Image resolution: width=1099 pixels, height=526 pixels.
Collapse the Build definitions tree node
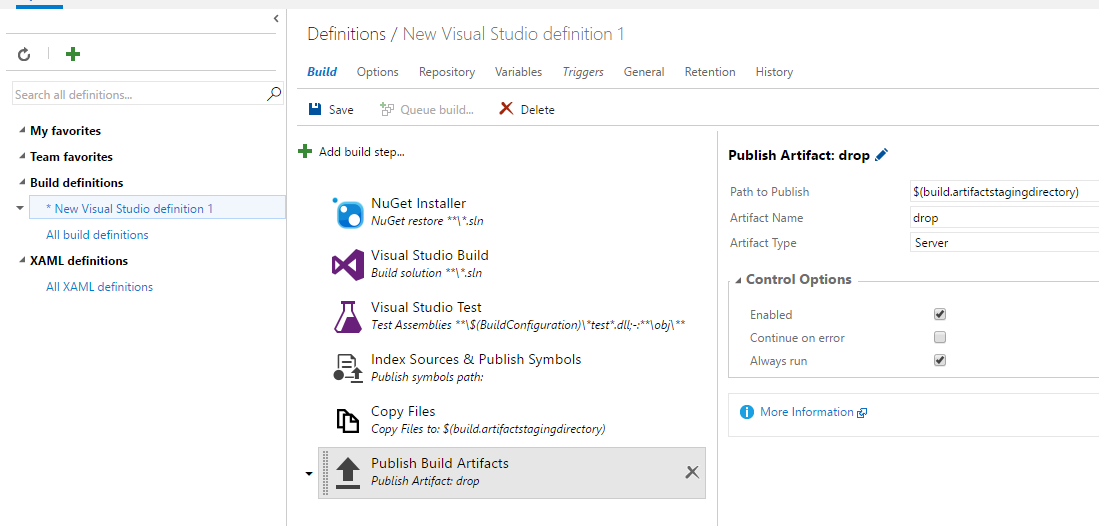click(x=22, y=183)
